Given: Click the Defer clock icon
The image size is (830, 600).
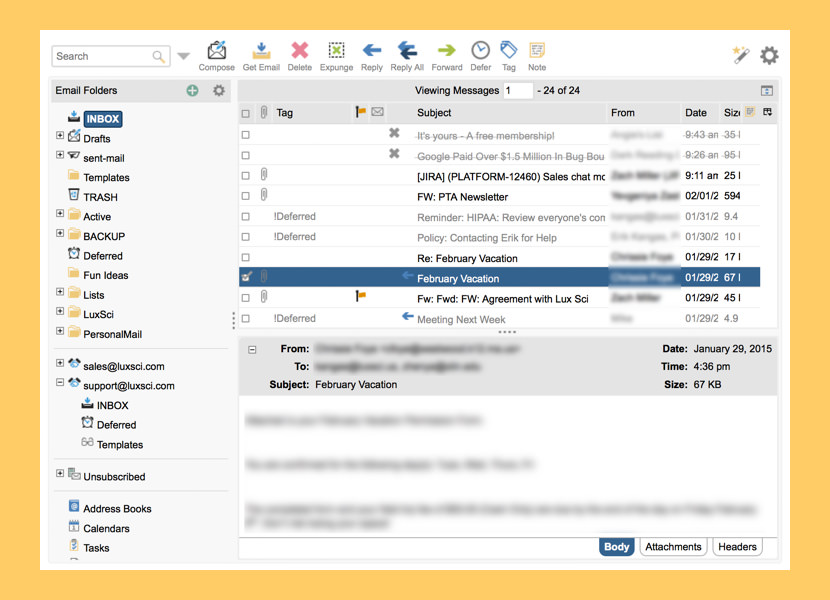Looking at the screenshot, I should tap(481, 50).
